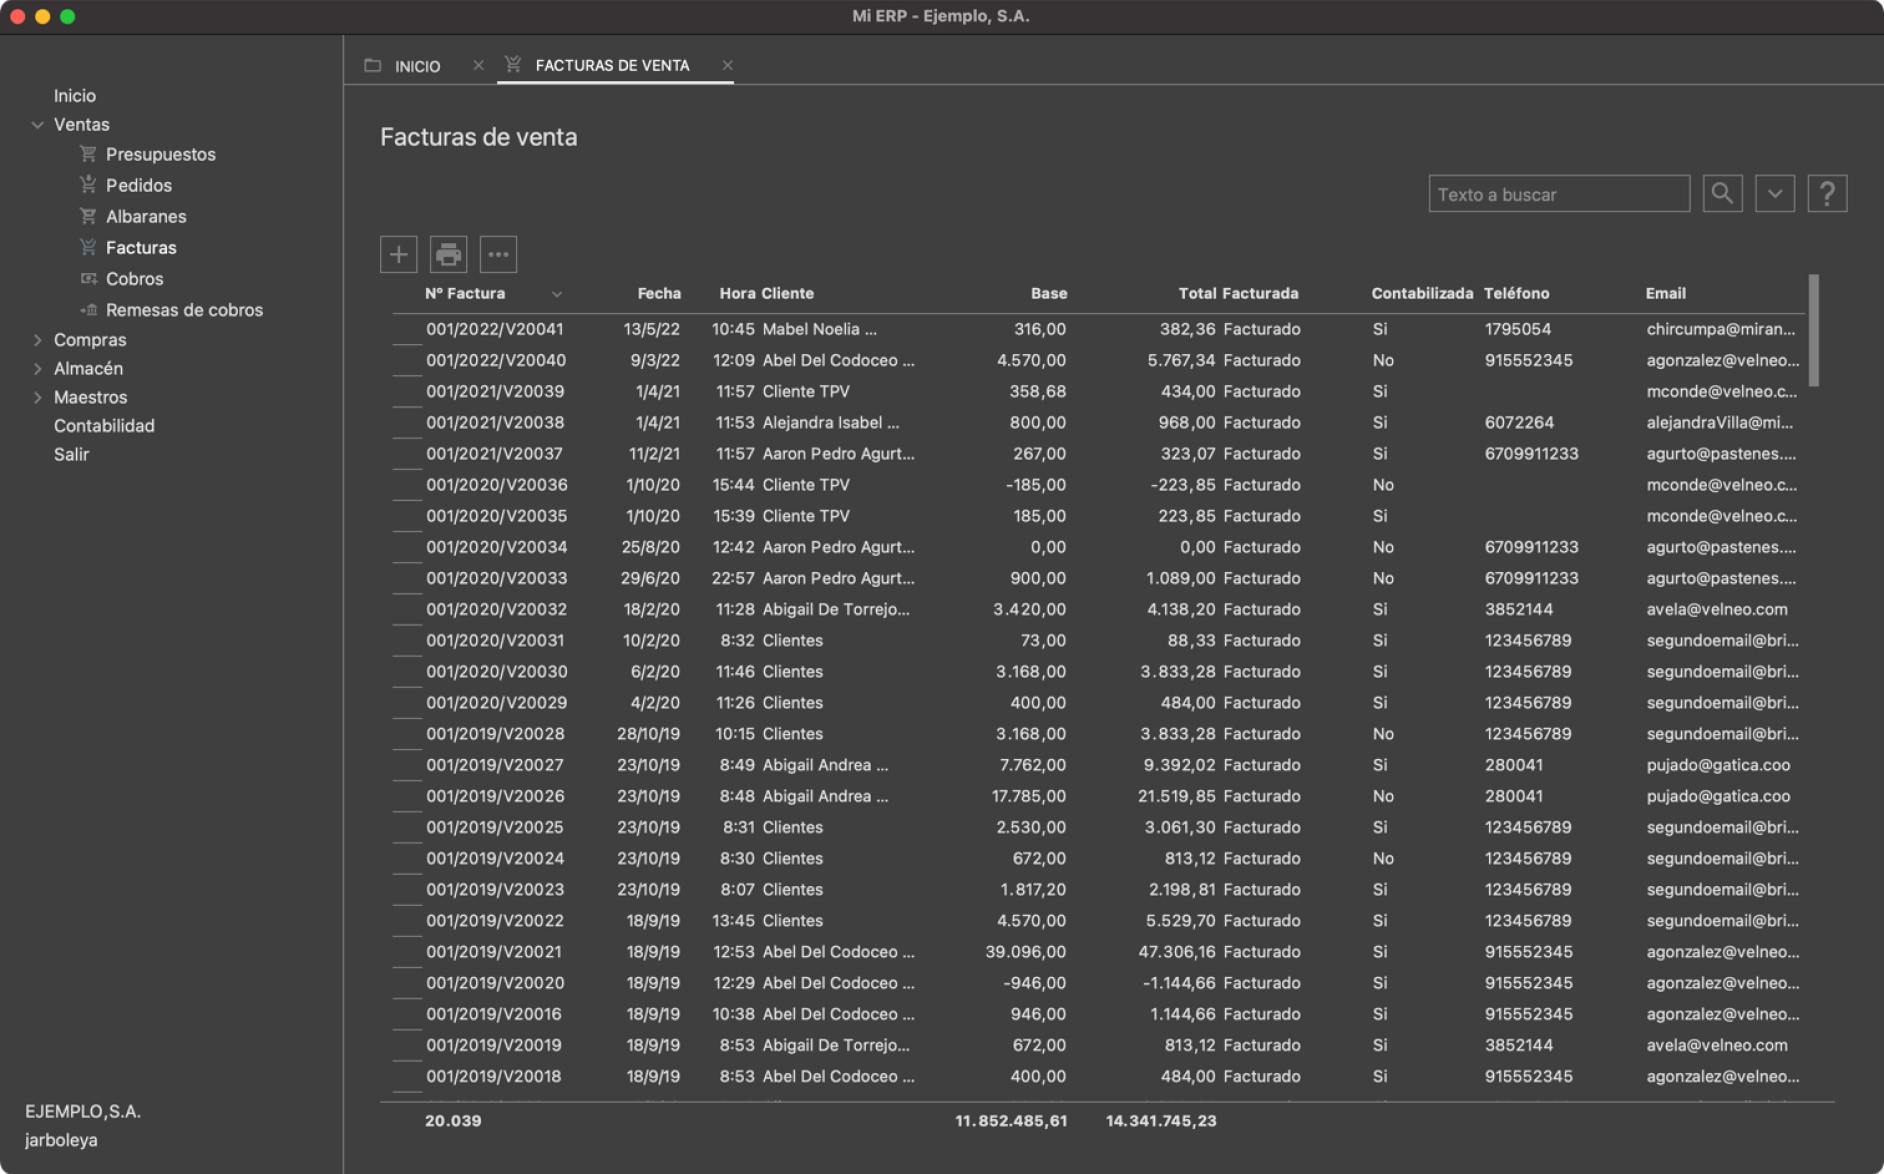Click phone 1795054 in first row
The image size is (1884, 1174).
pos(1518,329)
